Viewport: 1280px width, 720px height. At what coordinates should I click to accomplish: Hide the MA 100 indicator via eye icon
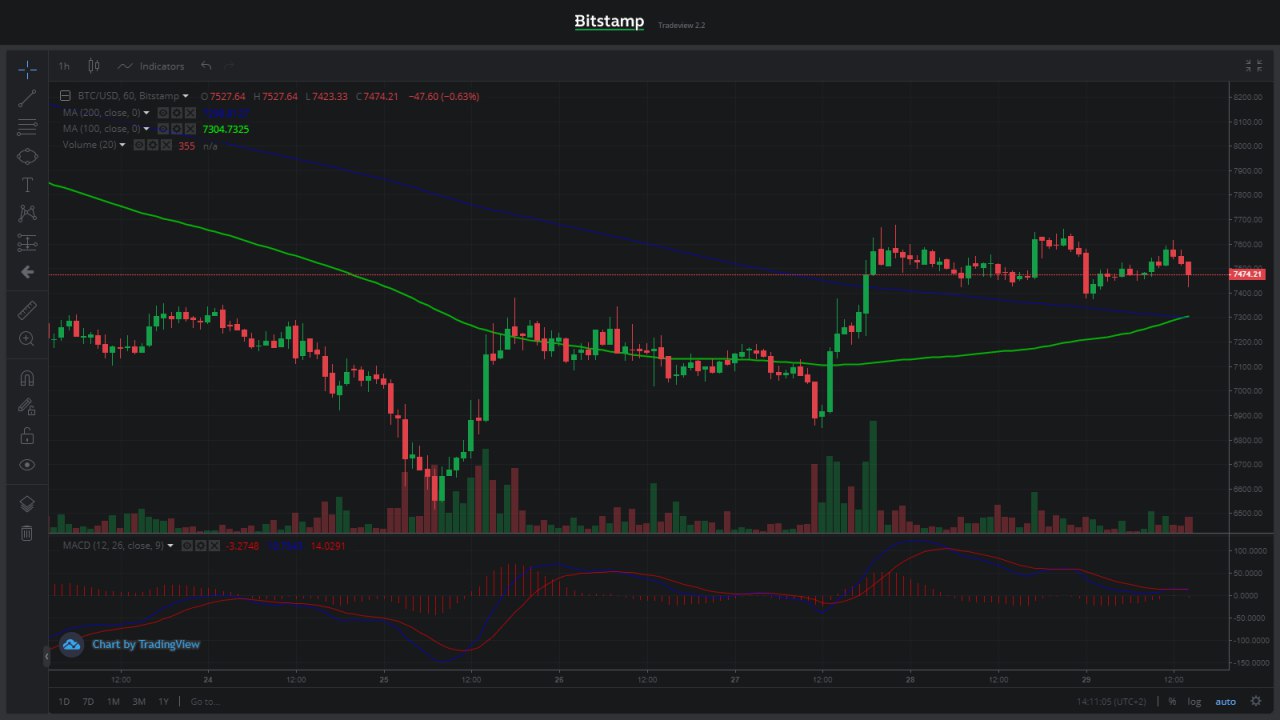162,129
